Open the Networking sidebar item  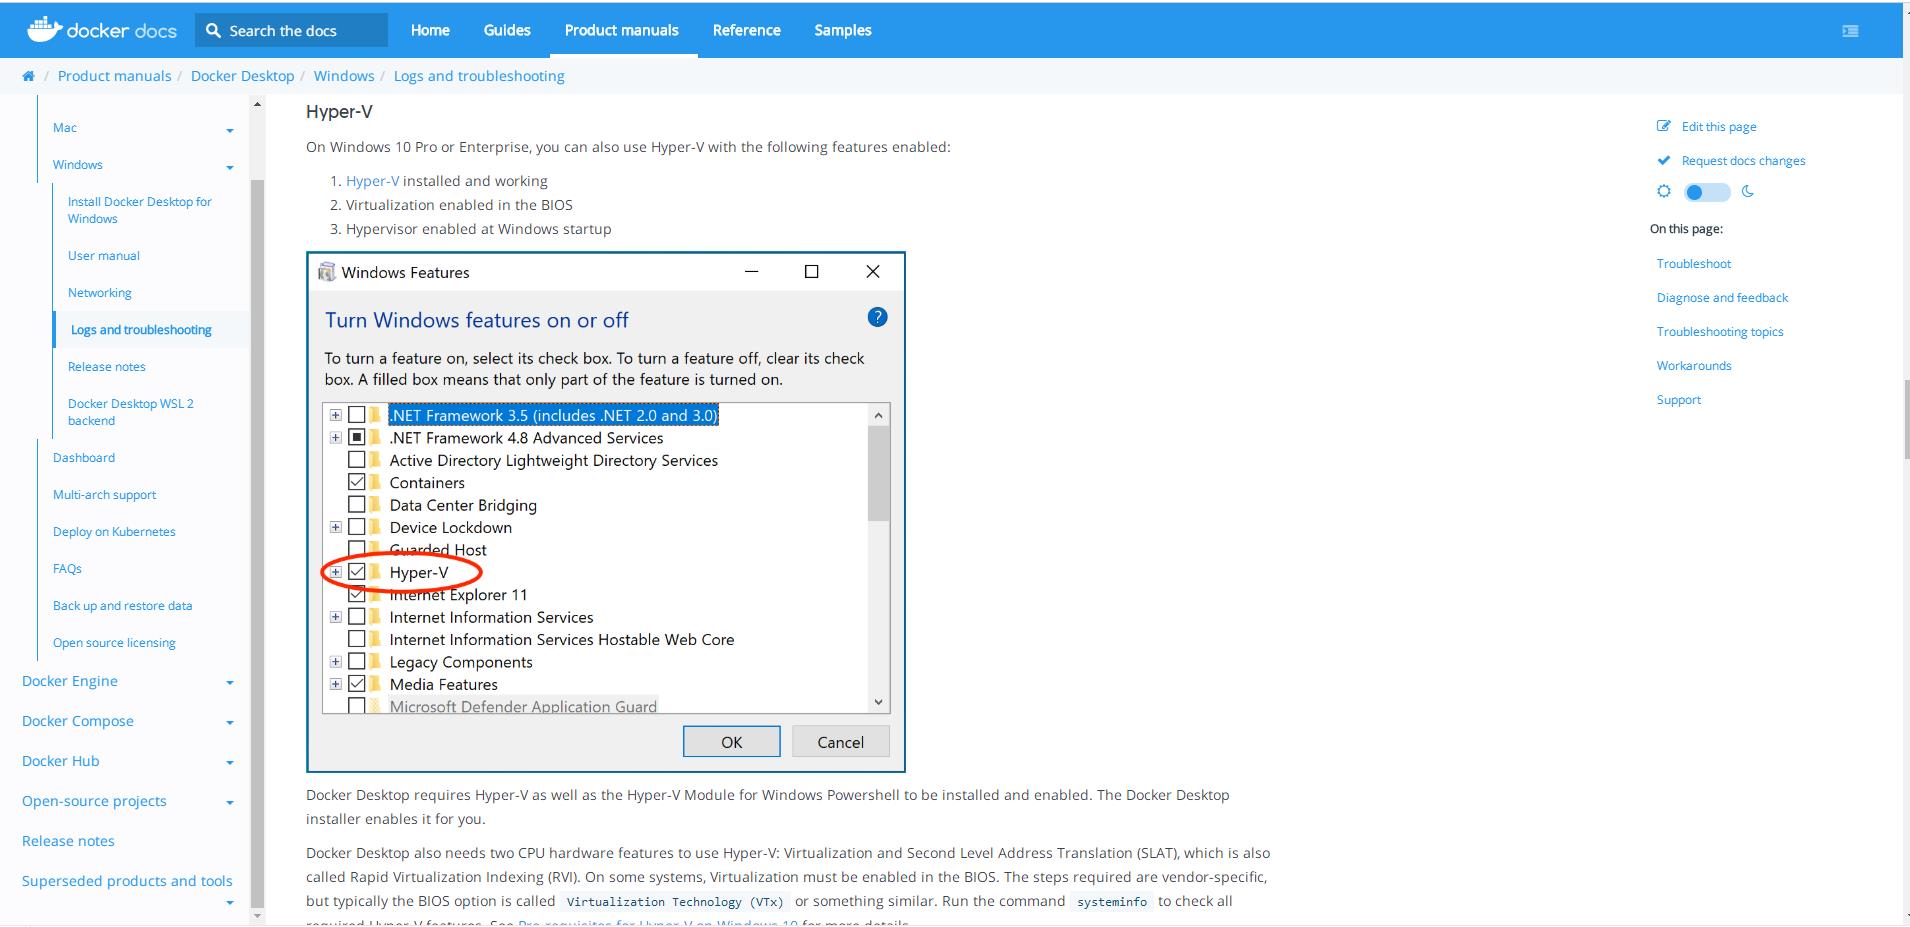click(x=100, y=293)
